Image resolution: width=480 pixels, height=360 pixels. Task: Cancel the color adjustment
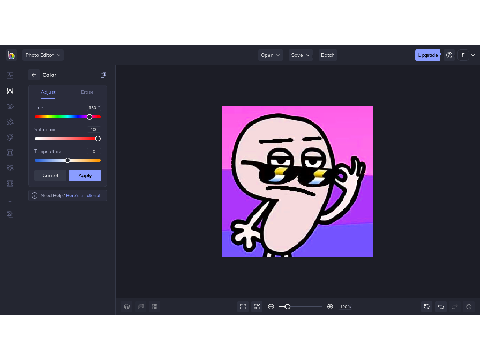(x=50, y=176)
